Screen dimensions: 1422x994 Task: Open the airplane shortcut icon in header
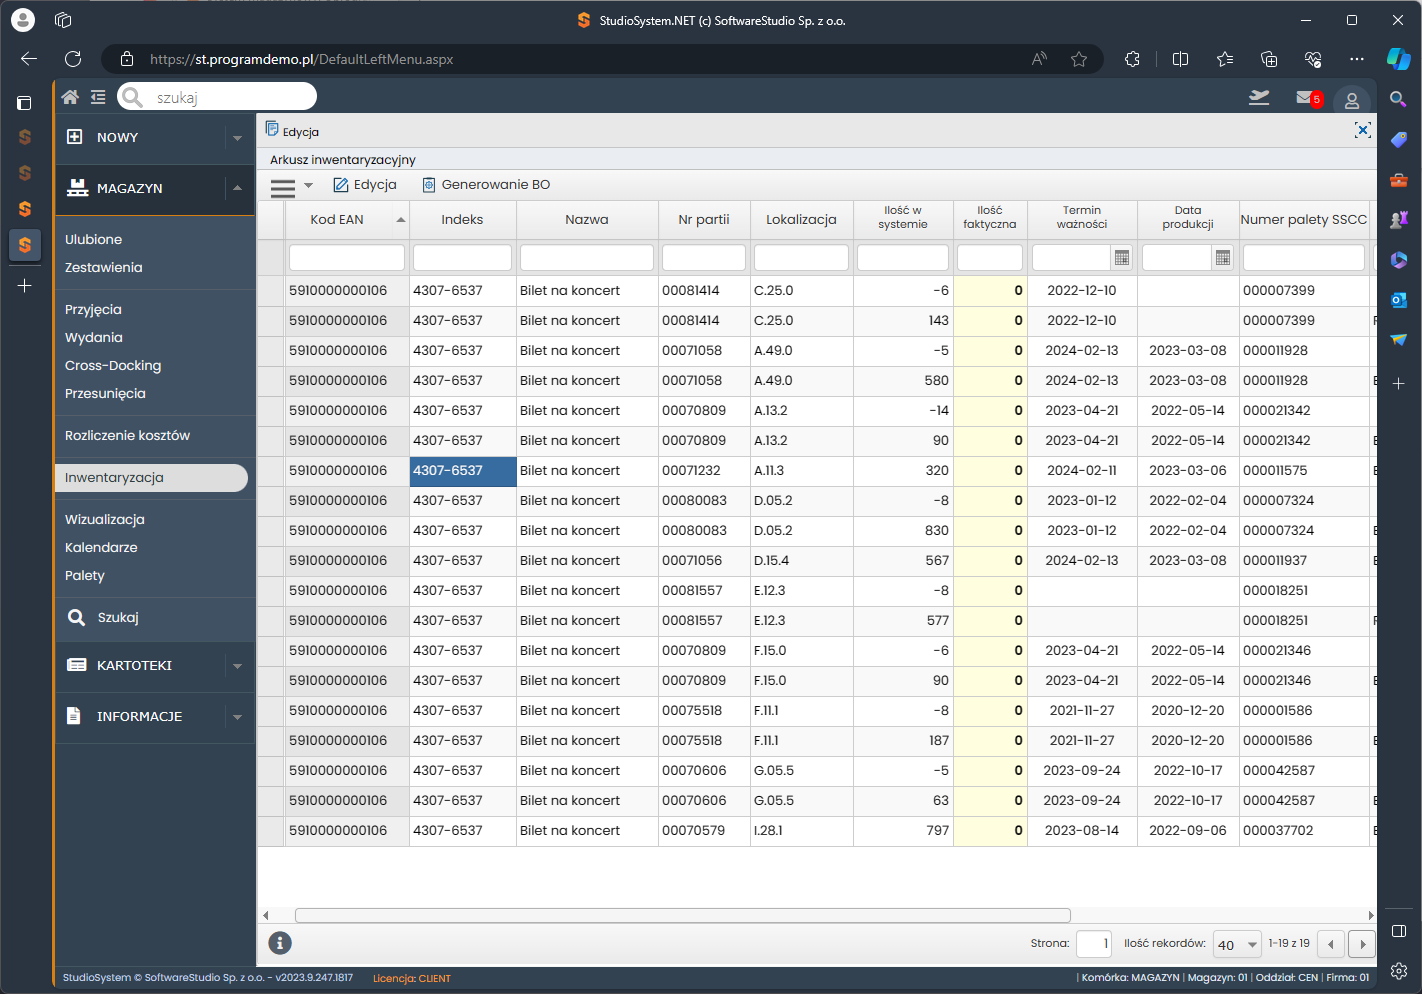(1259, 97)
